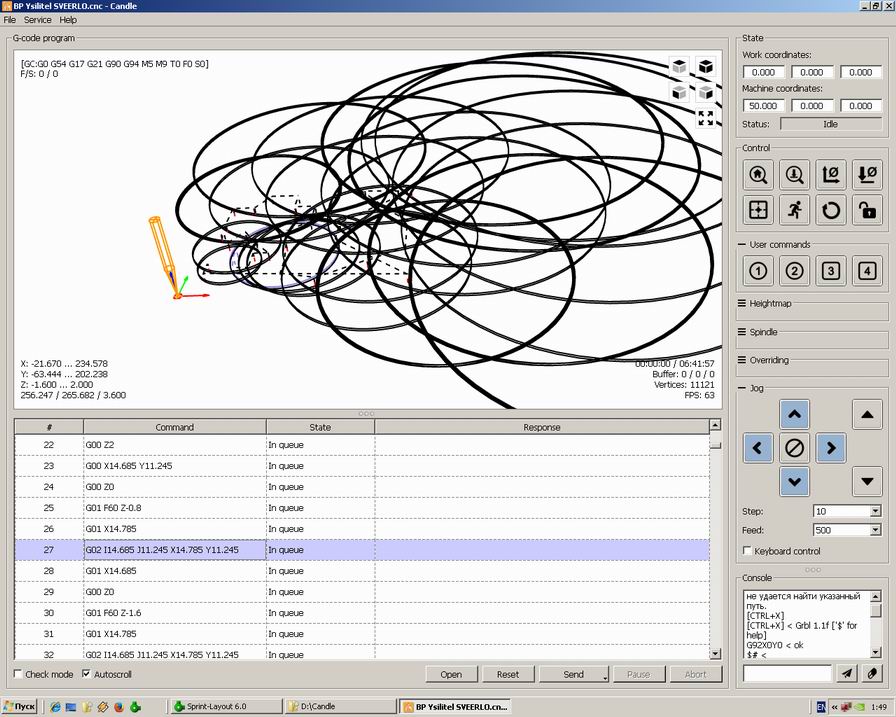Click the circular-arrow Reset icon in Control
Viewport: 896px width, 717px height.
(831, 210)
